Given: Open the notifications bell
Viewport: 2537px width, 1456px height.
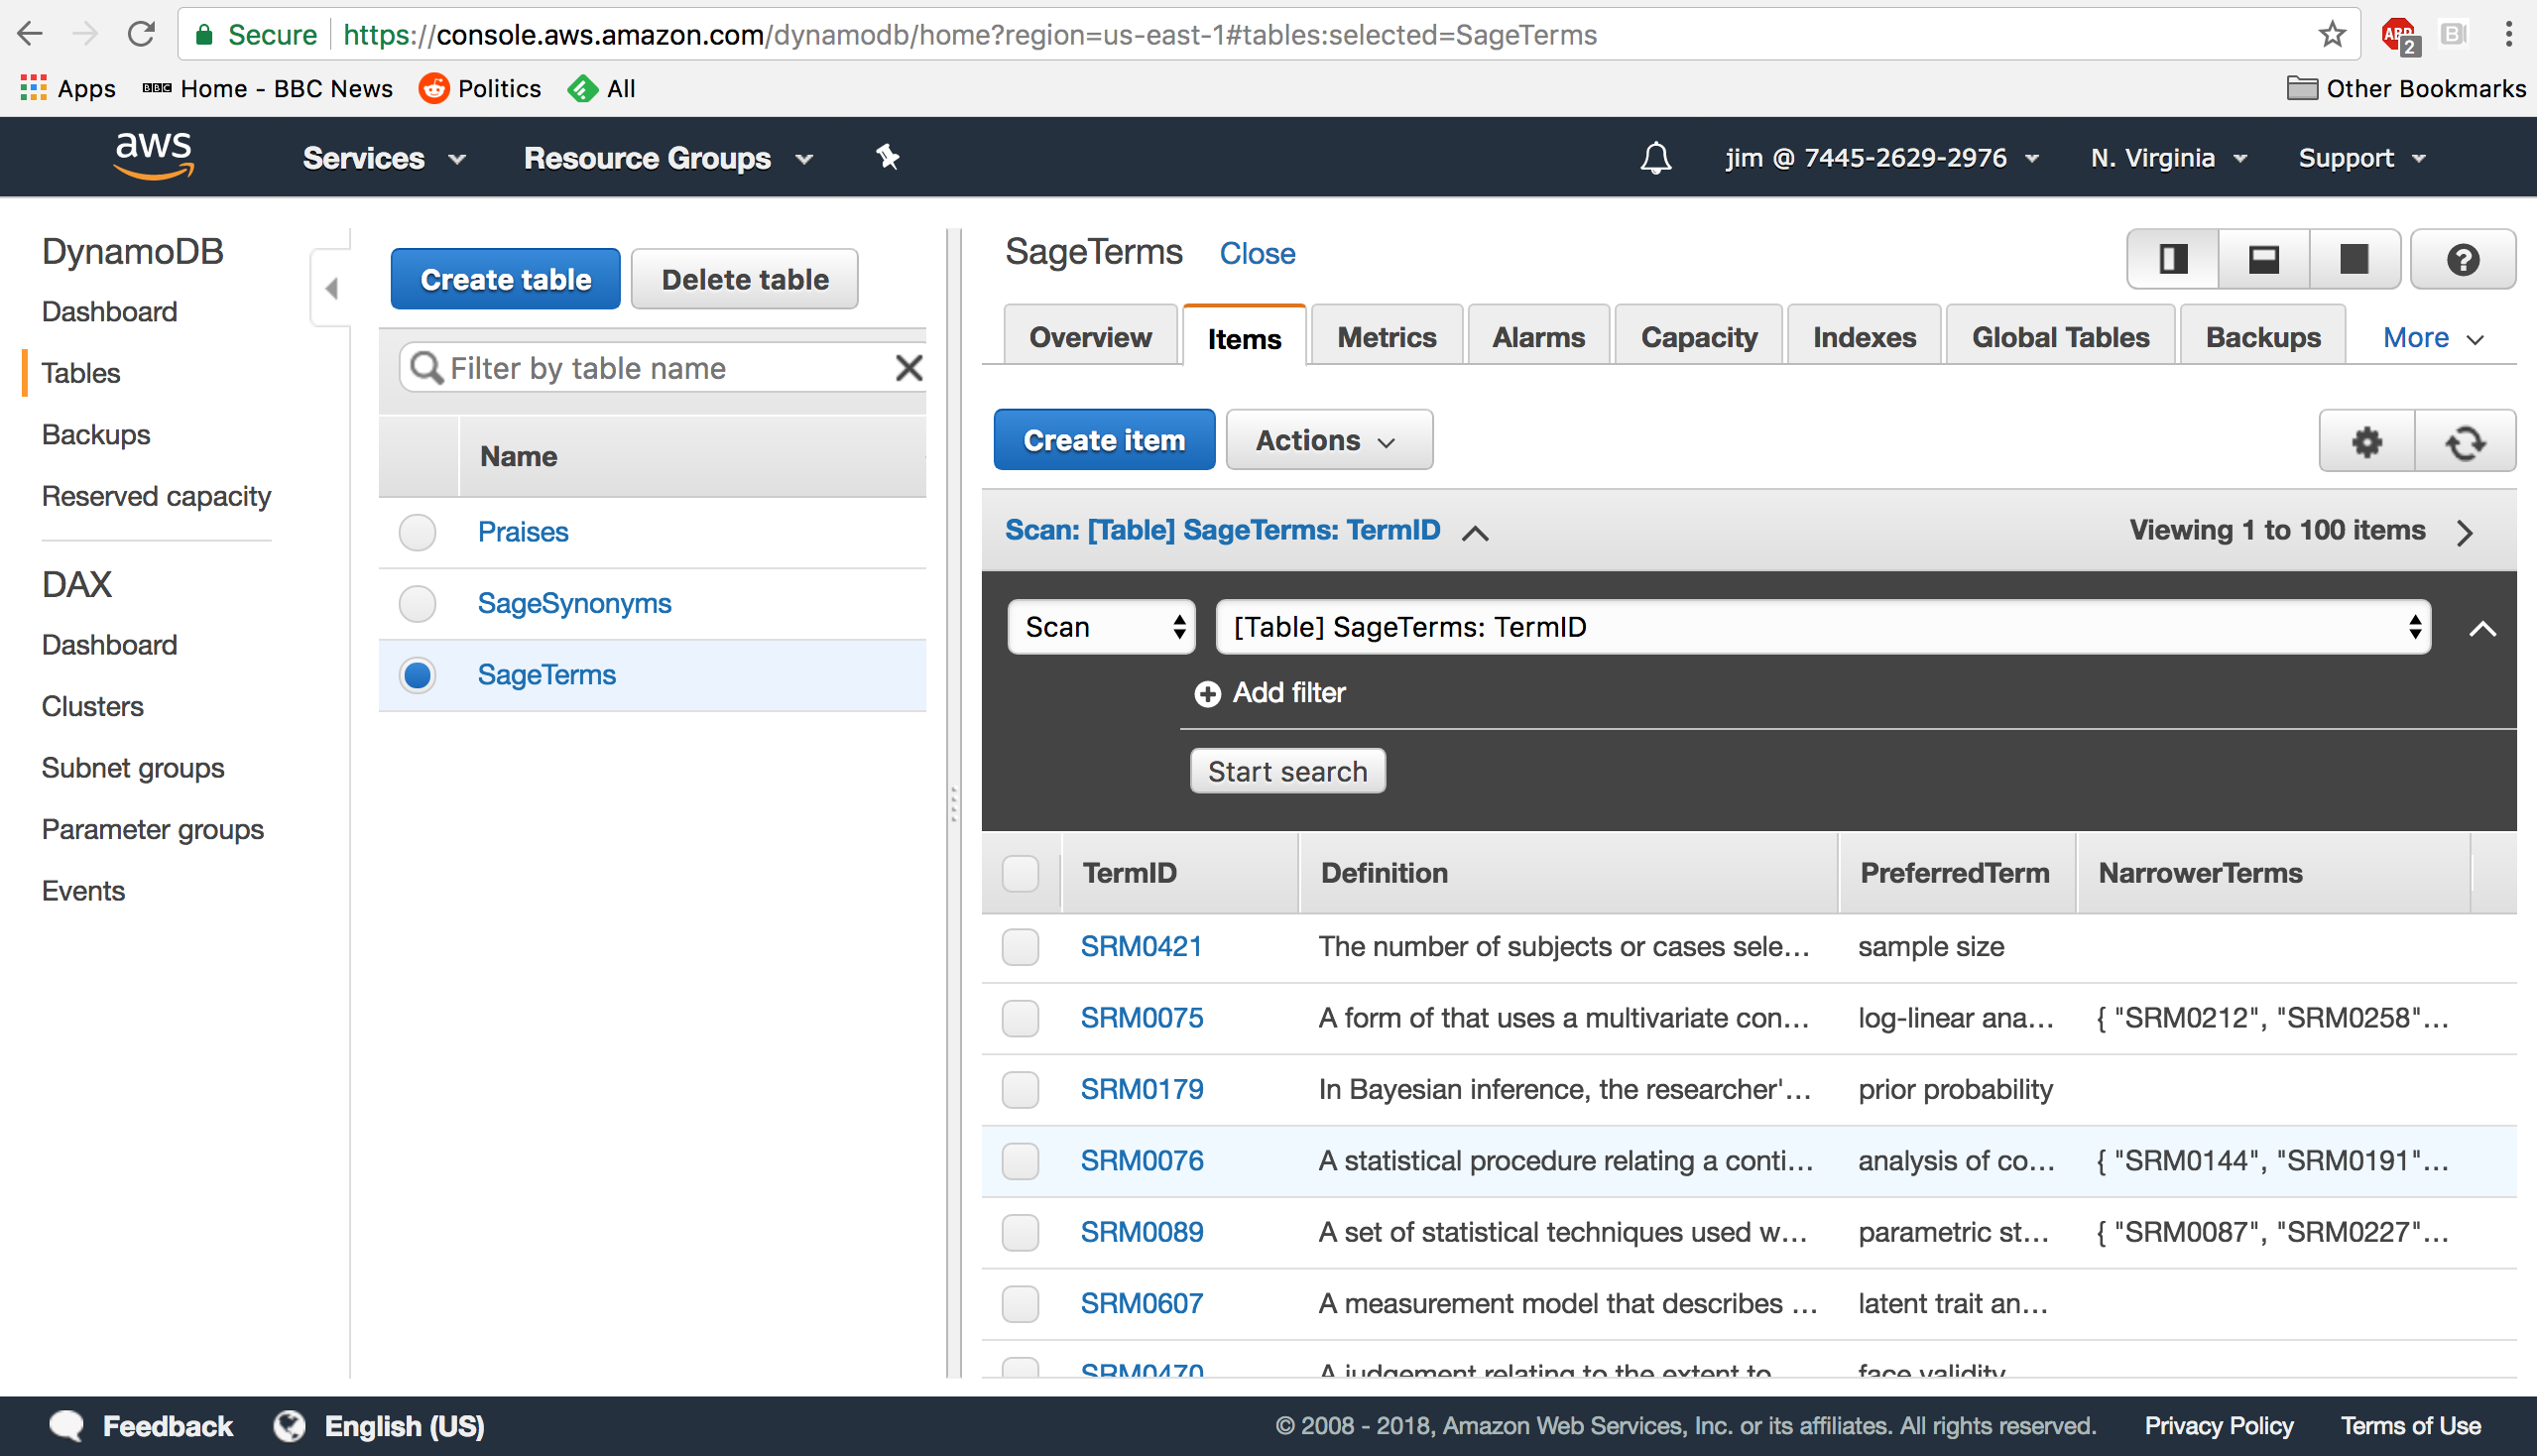Looking at the screenshot, I should pyautogui.click(x=1655, y=158).
